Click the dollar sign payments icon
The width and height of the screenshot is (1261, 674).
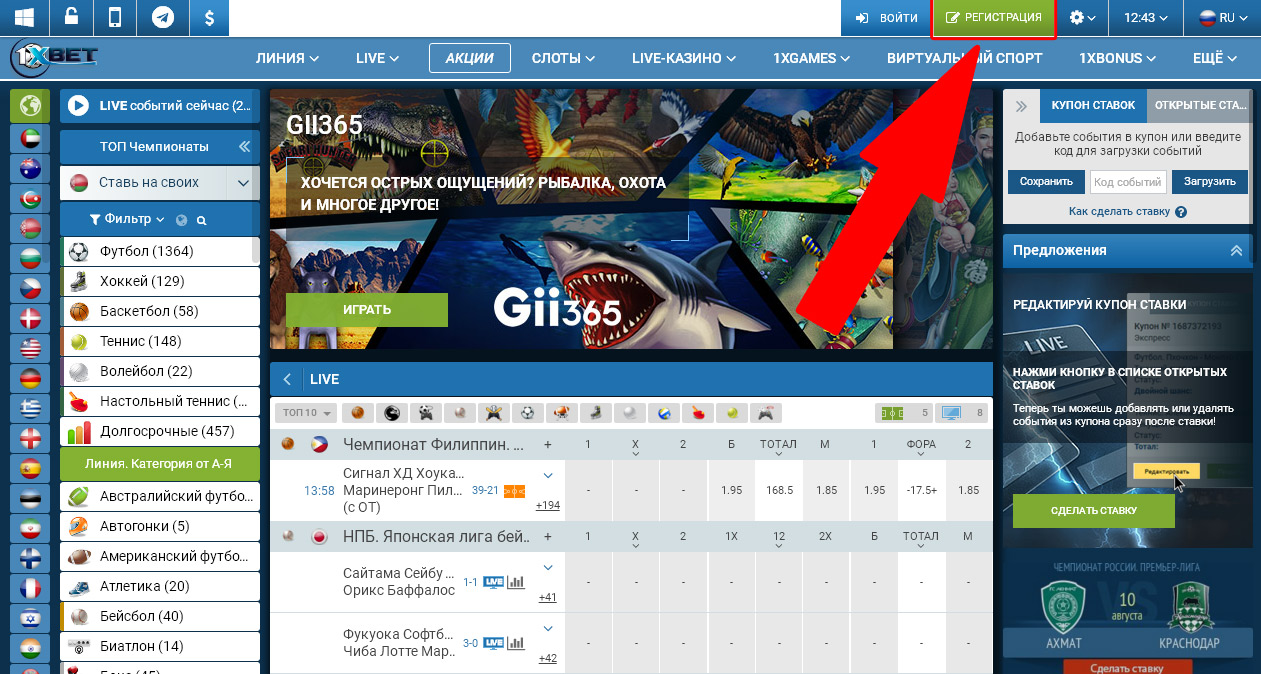(207, 18)
